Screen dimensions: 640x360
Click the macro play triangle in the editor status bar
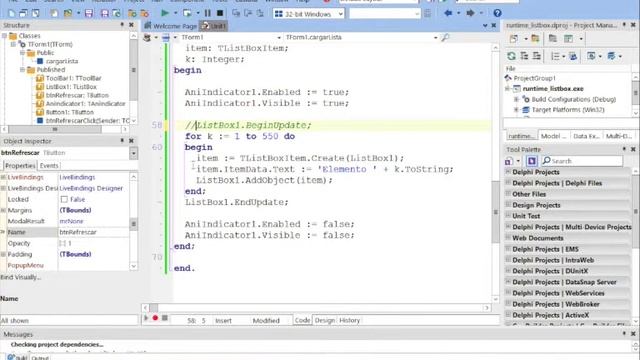tap(146, 318)
